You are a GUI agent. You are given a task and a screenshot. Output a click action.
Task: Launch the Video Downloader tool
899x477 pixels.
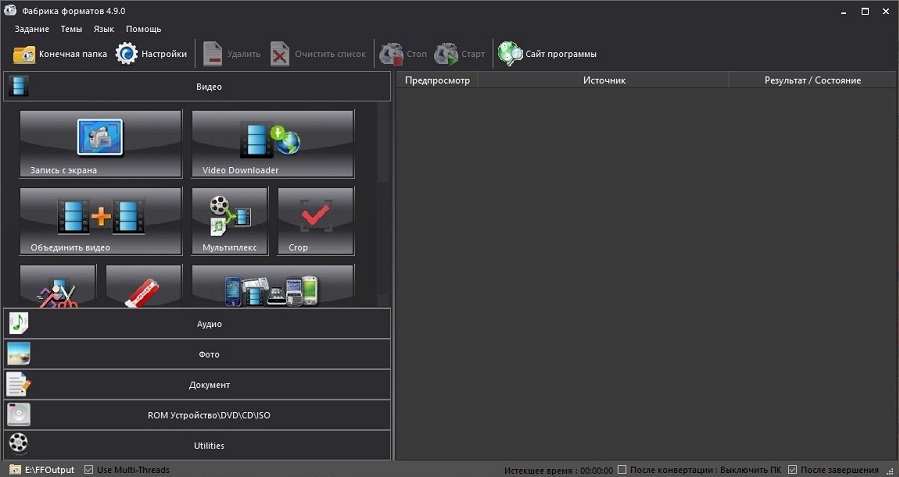pos(272,143)
